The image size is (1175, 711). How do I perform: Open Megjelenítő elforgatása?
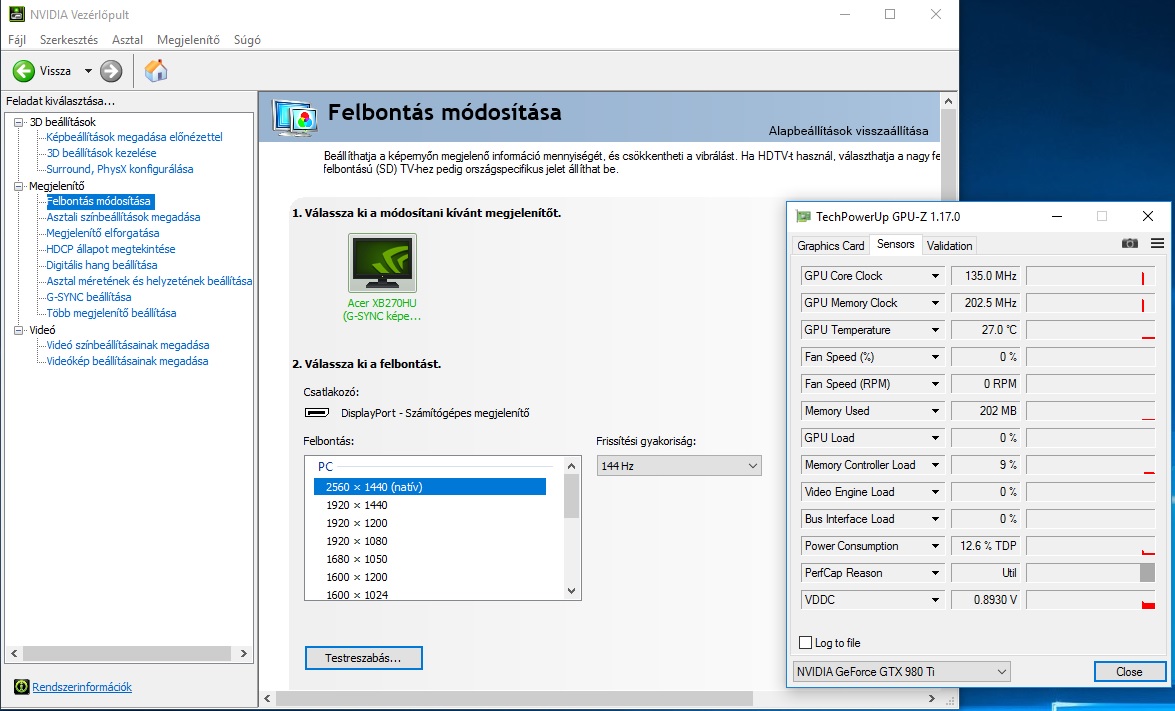pos(103,233)
